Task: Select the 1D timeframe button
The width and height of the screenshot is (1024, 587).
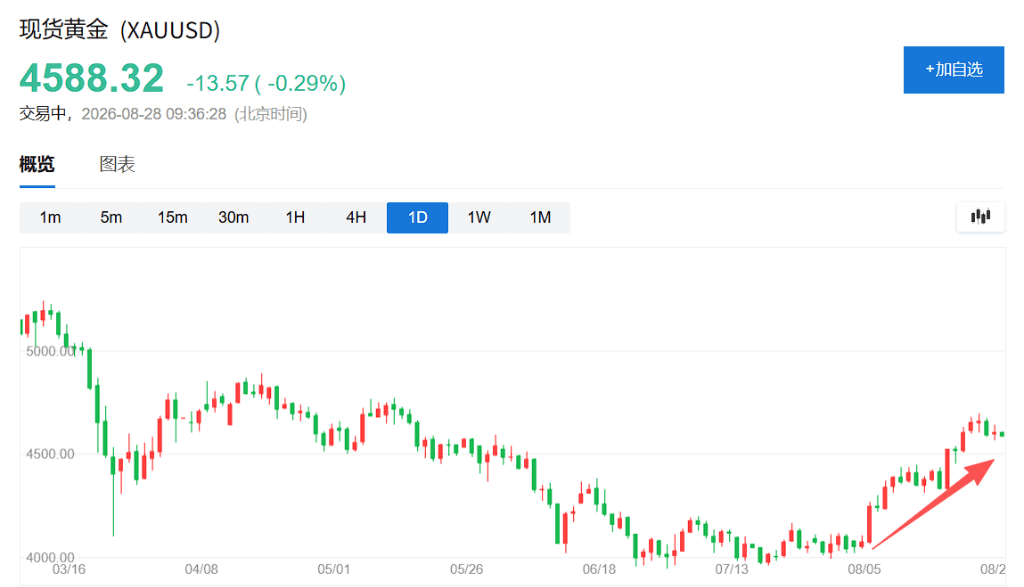Action: [x=417, y=217]
